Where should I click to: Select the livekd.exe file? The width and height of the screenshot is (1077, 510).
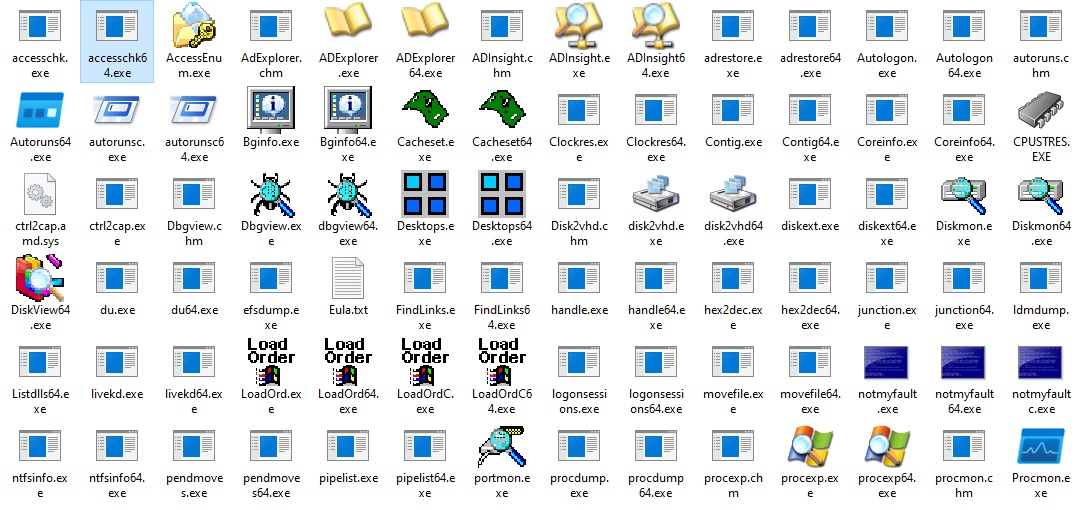(x=117, y=372)
